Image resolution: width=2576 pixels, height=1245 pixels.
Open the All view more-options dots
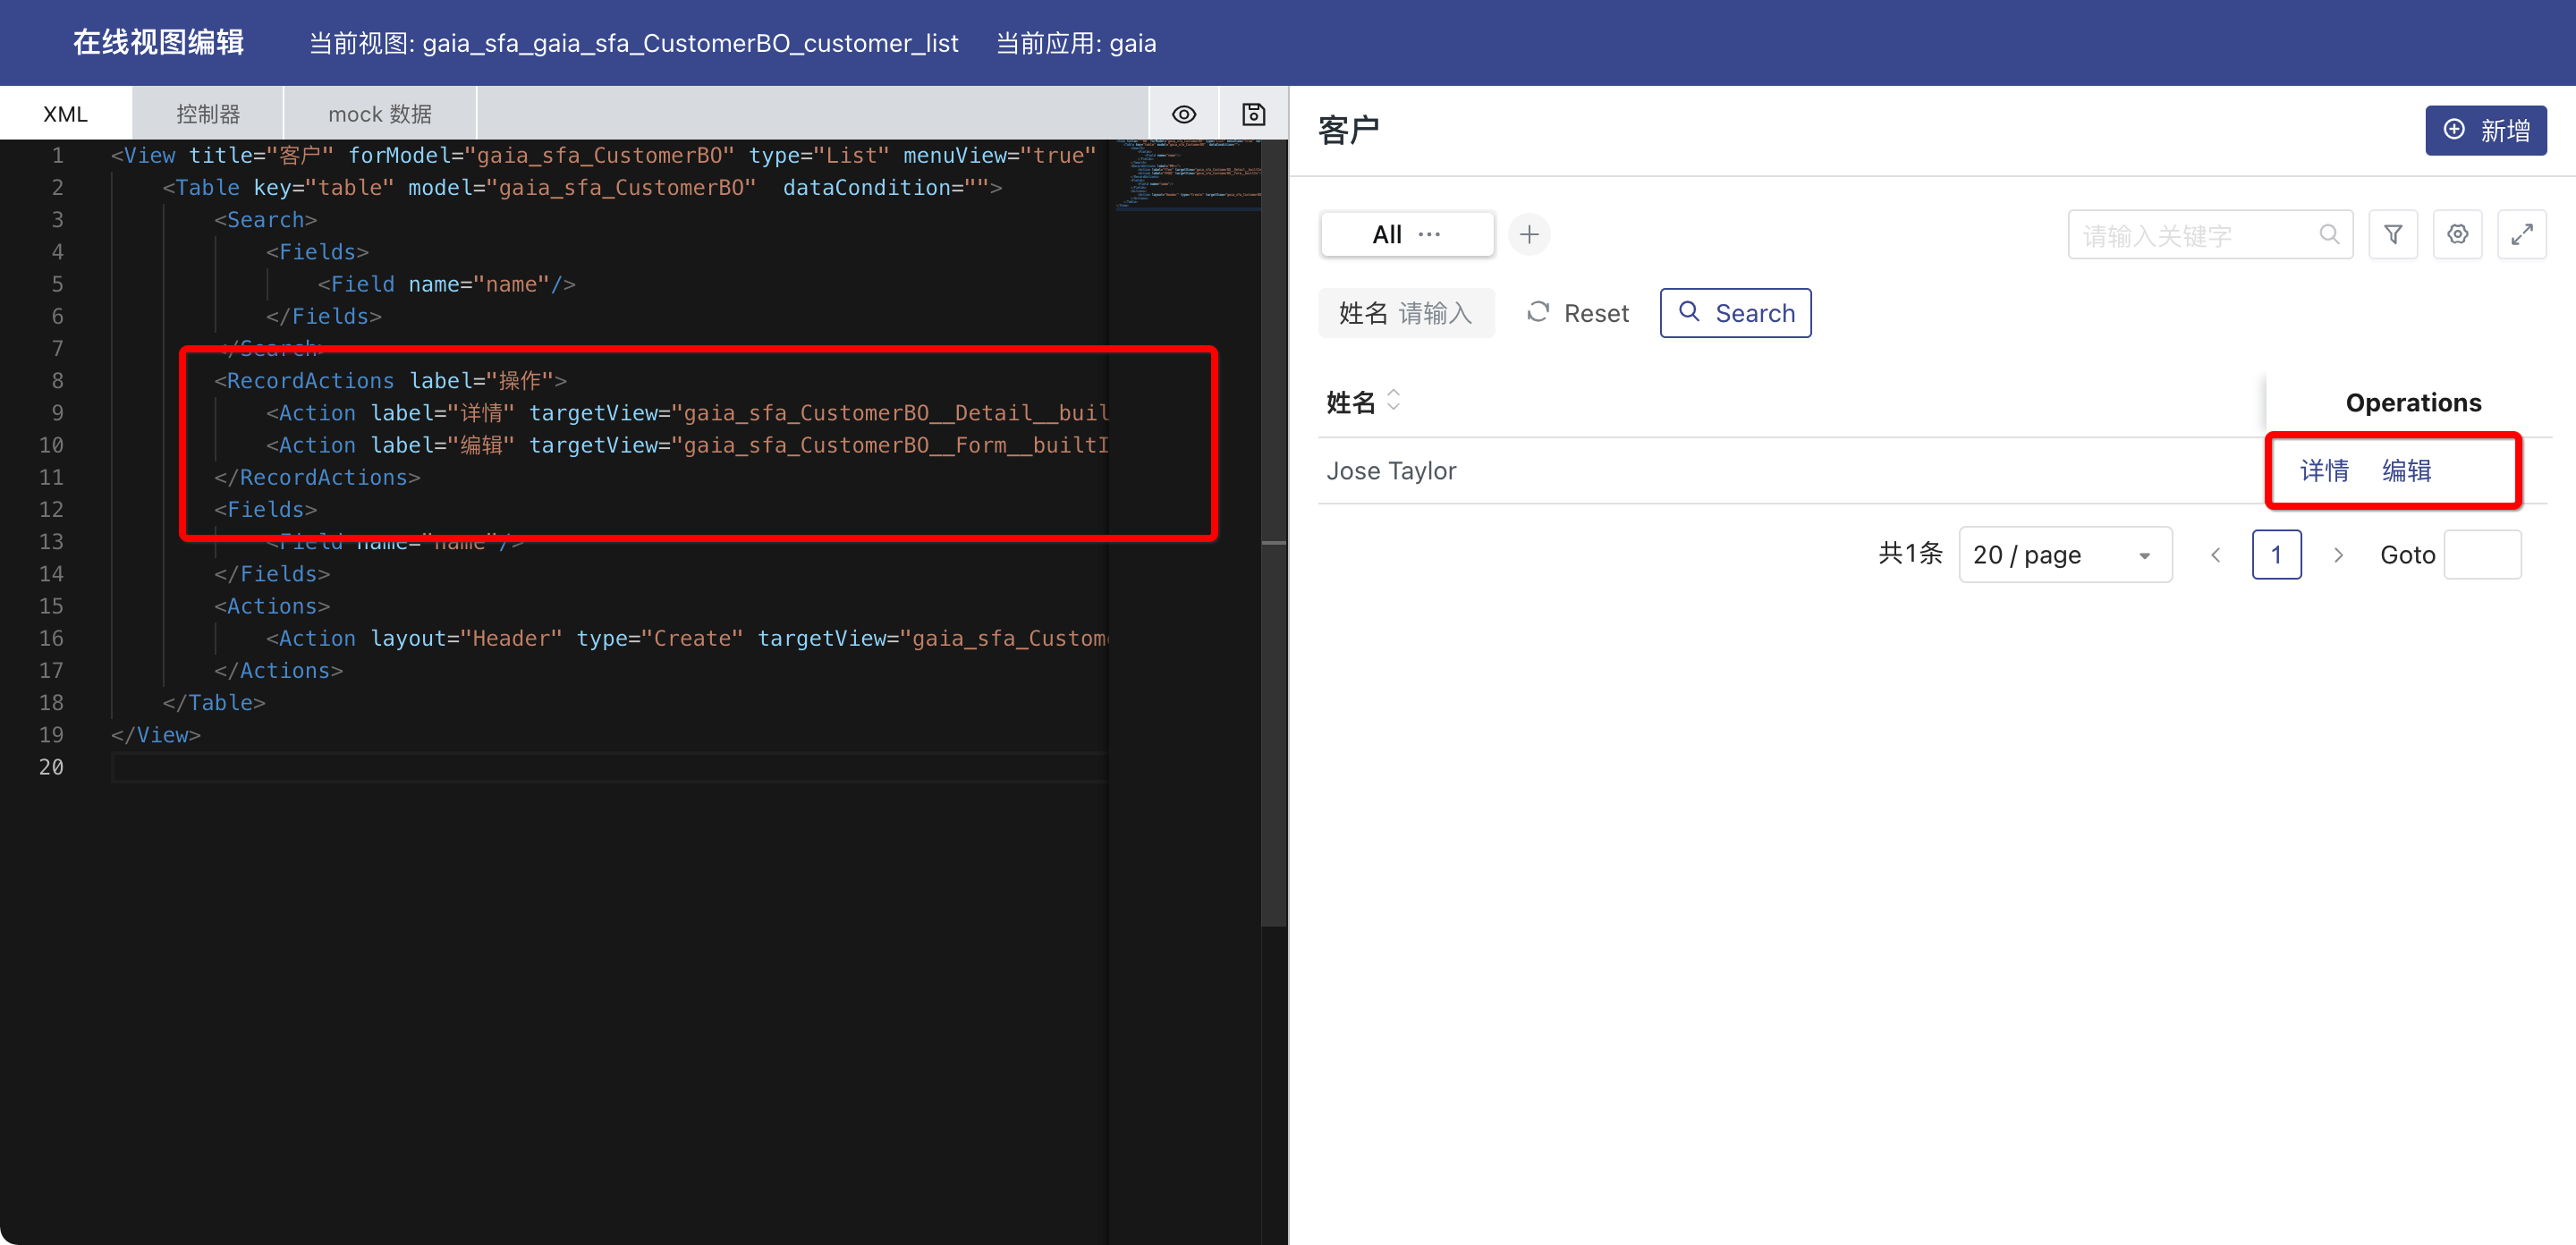[x=1429, y=235]
